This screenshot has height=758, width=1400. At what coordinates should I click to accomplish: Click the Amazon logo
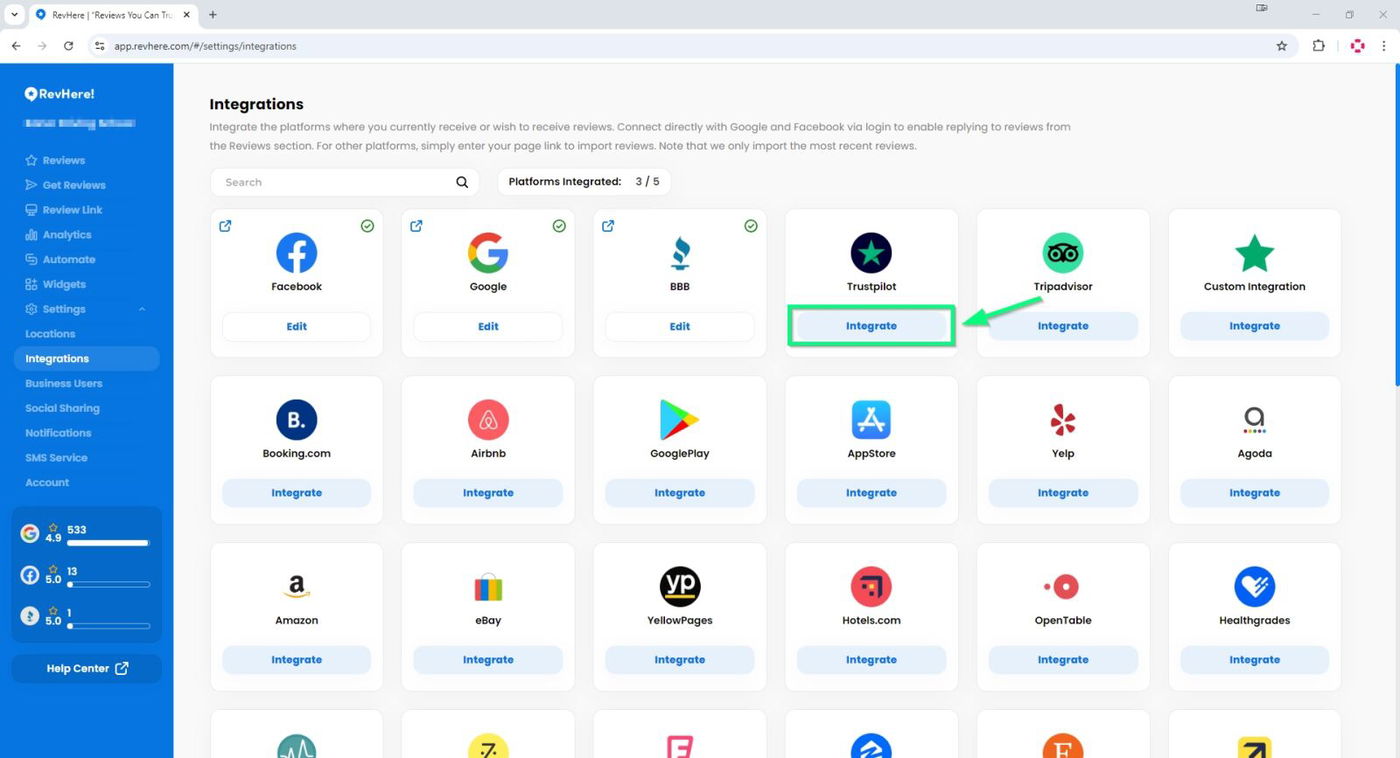coord(296,587)
